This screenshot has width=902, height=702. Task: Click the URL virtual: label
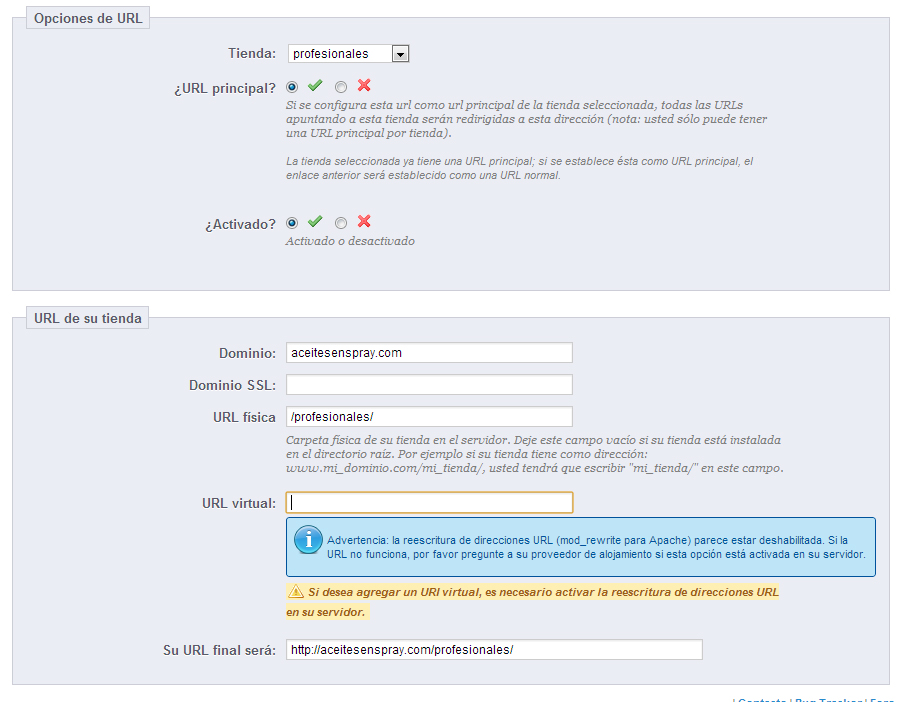click(239, 503)
